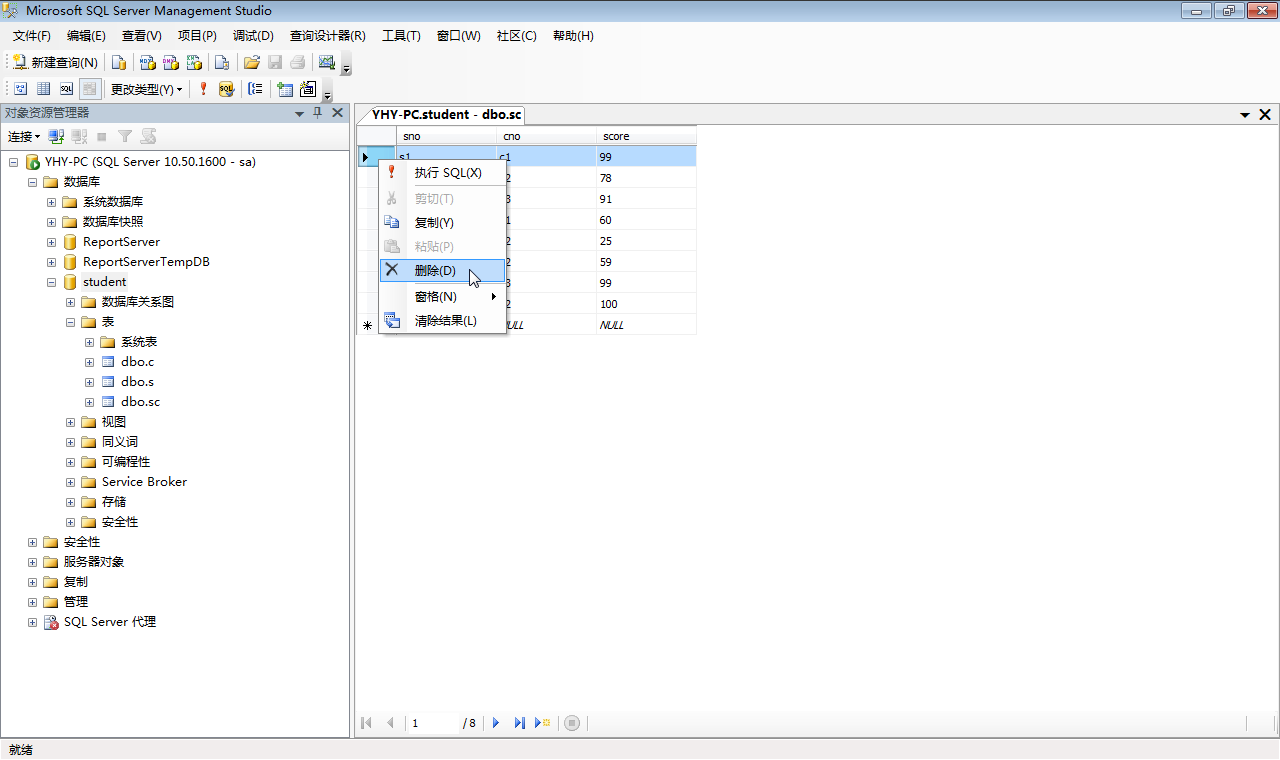Click the Add New Derived Table icon
Image resolution: width=1280 pixels, height=760 pixels.
pyautogui.click(x=308, y=89)
